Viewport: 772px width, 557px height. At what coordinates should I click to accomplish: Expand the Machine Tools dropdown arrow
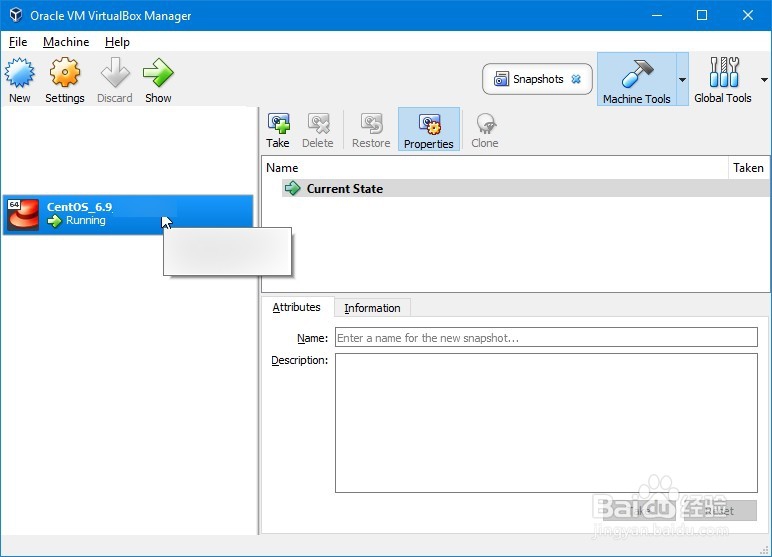coord(682,79)
